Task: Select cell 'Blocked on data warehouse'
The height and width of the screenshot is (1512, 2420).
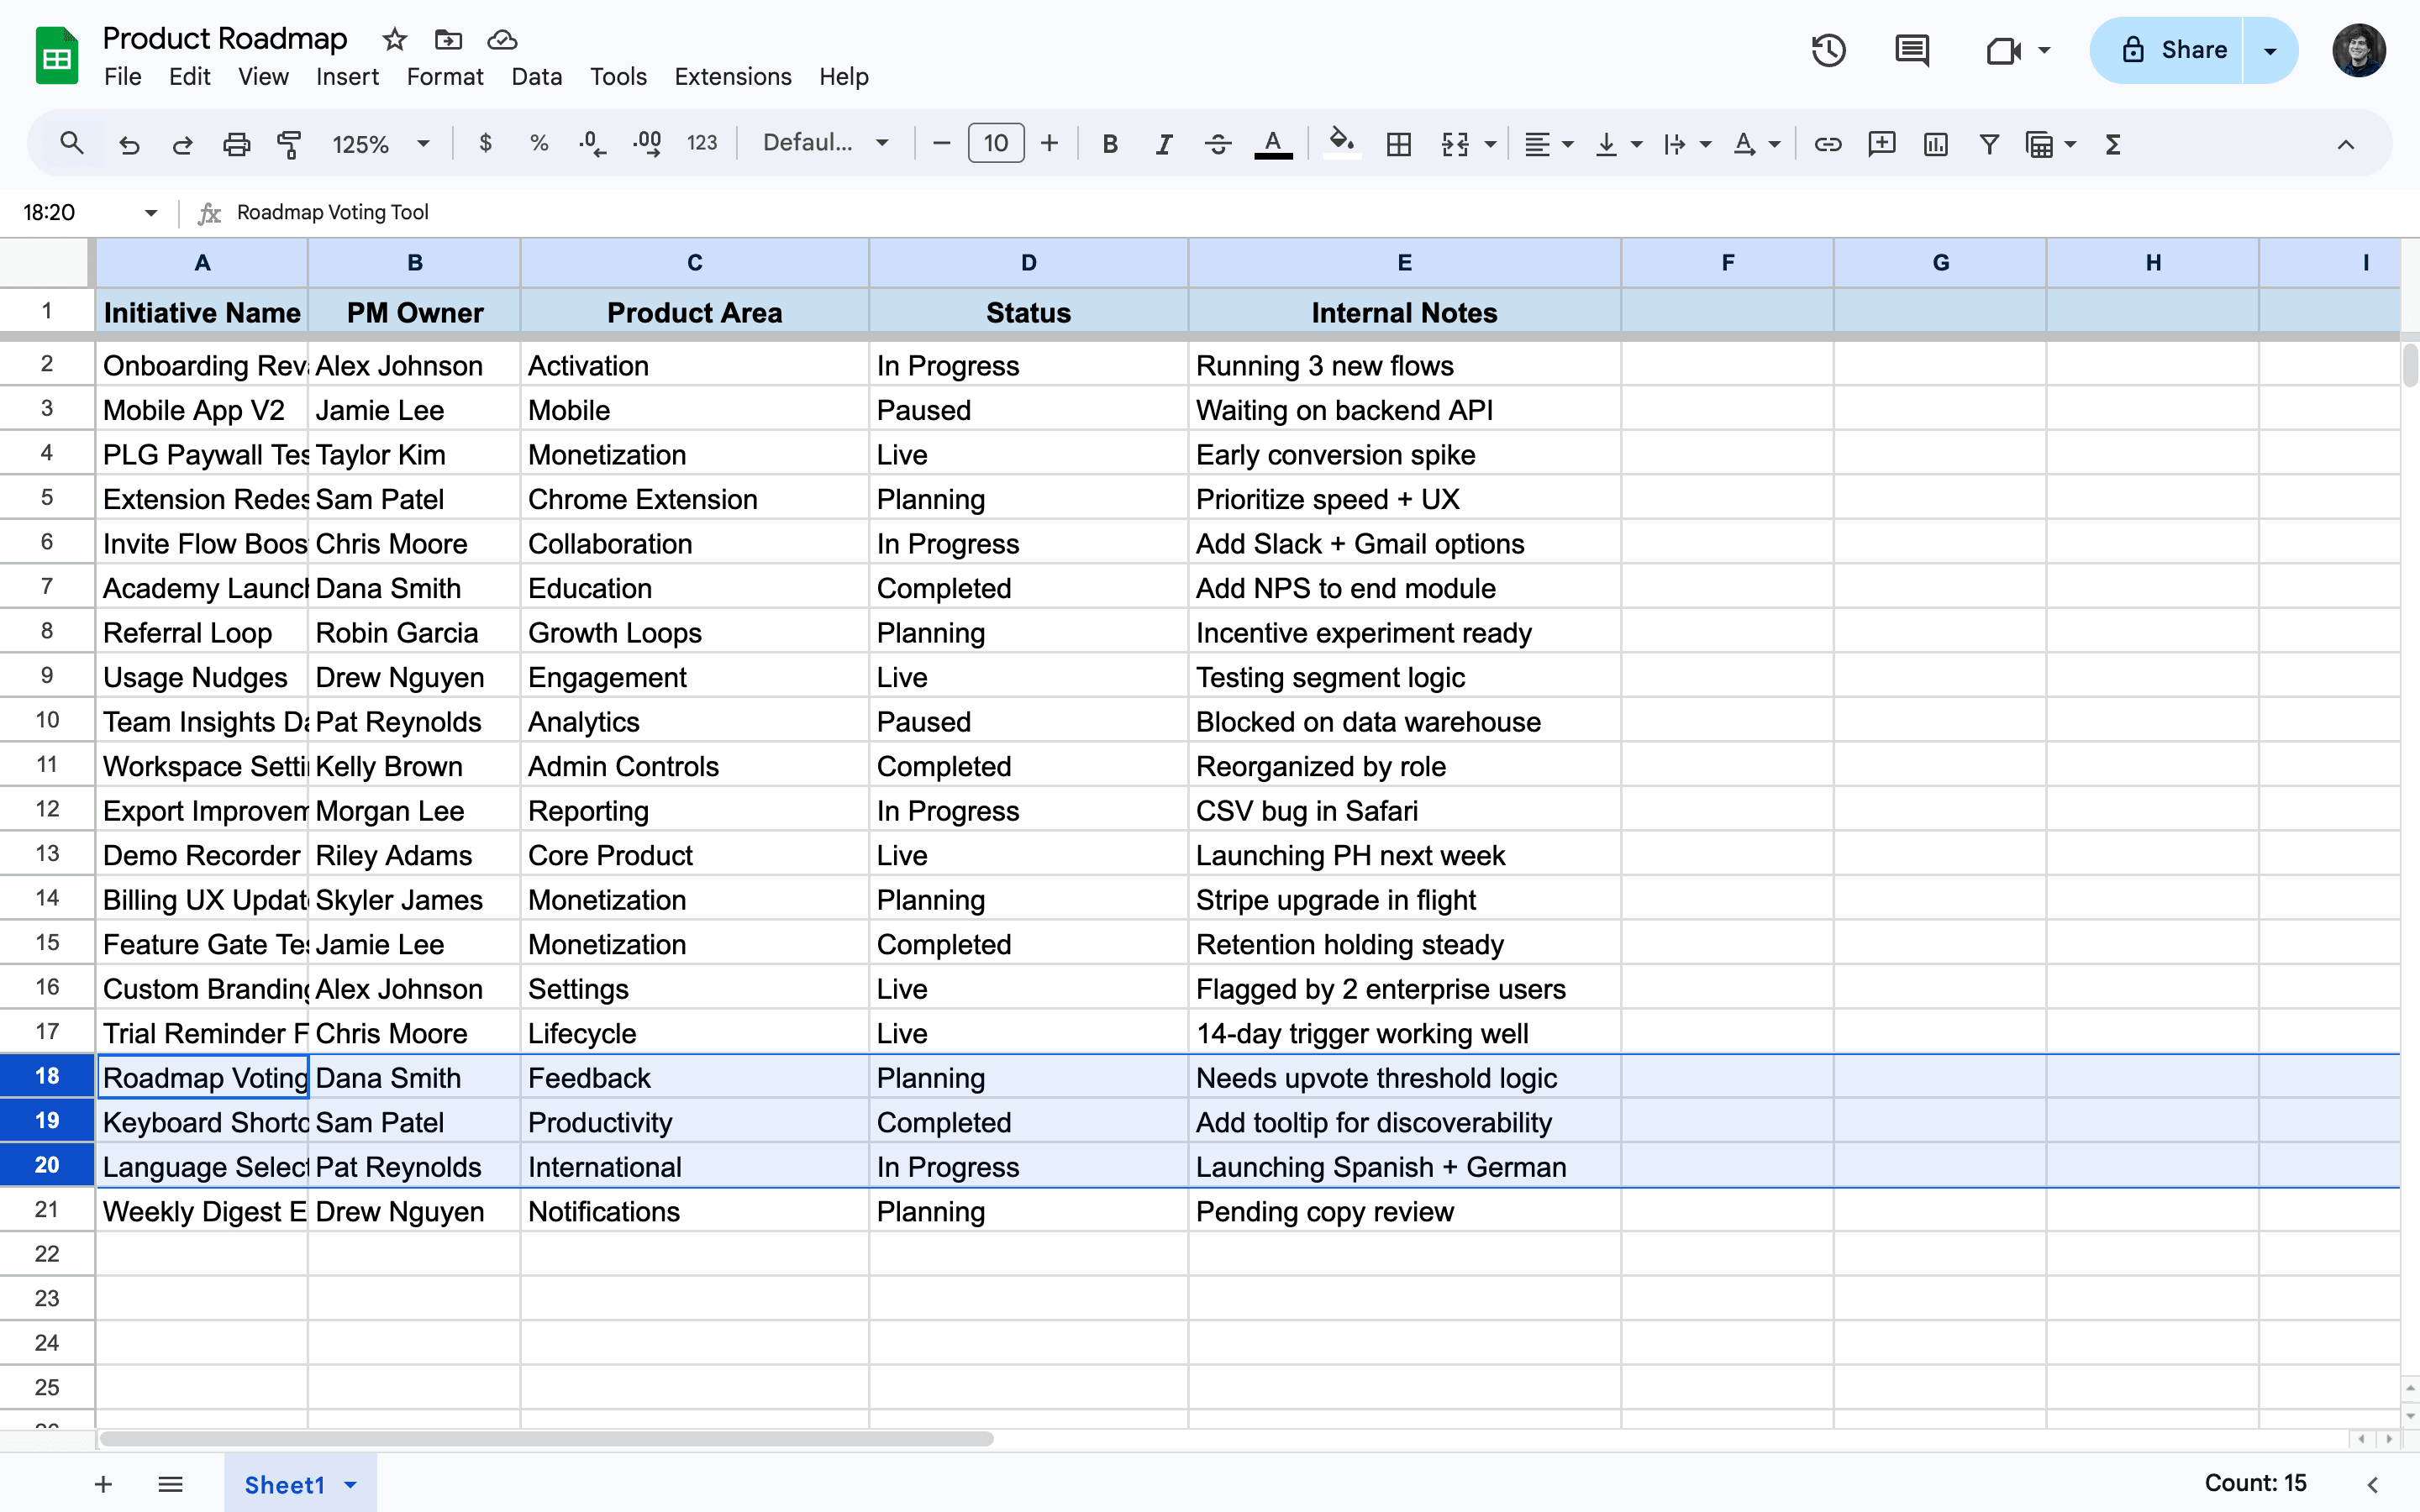Action: (x=1404, y=722)
